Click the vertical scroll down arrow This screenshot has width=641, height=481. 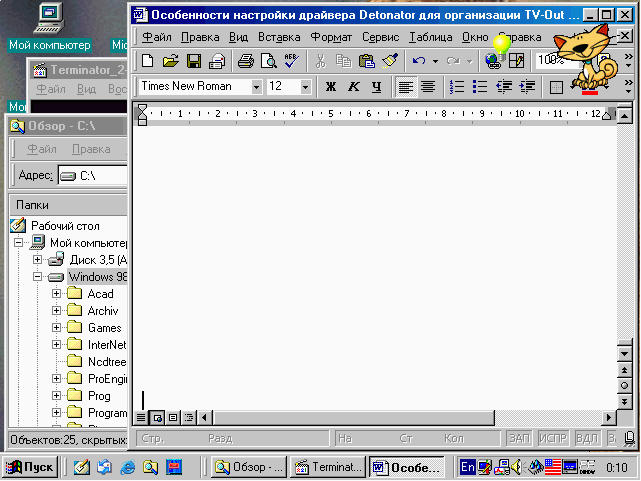point(624,353)
